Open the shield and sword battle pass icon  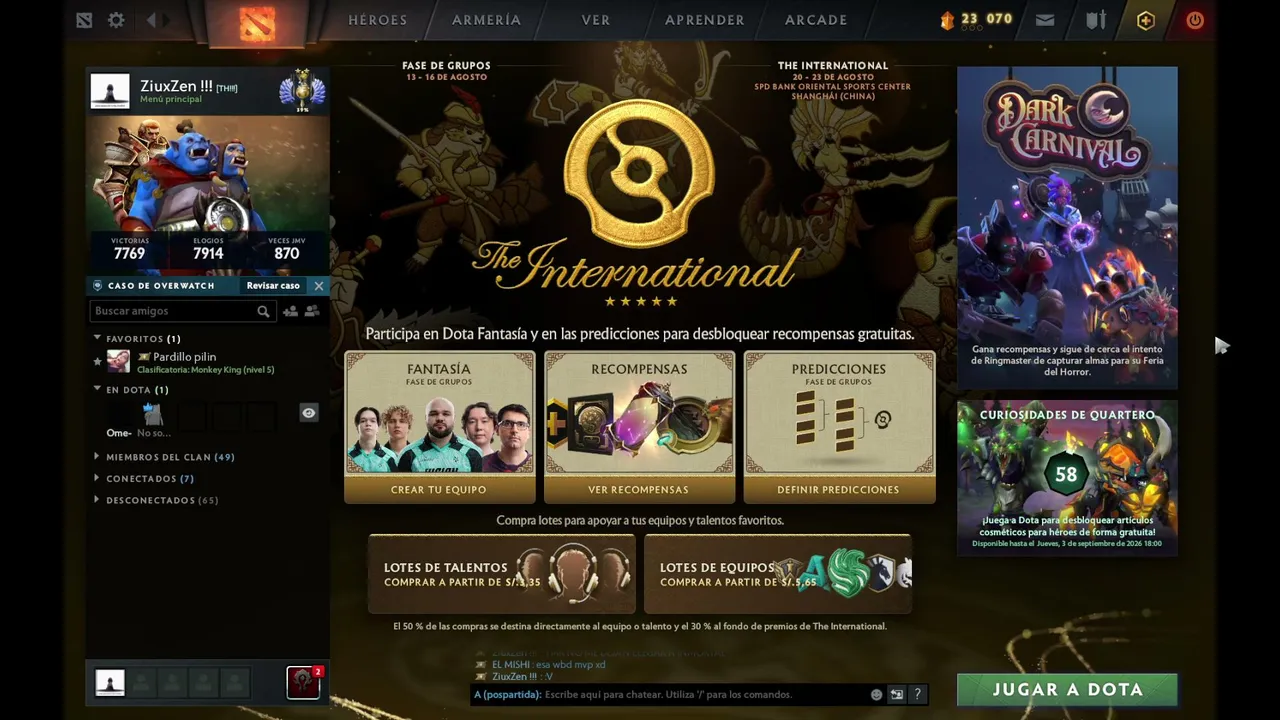tap(1096, 20)
